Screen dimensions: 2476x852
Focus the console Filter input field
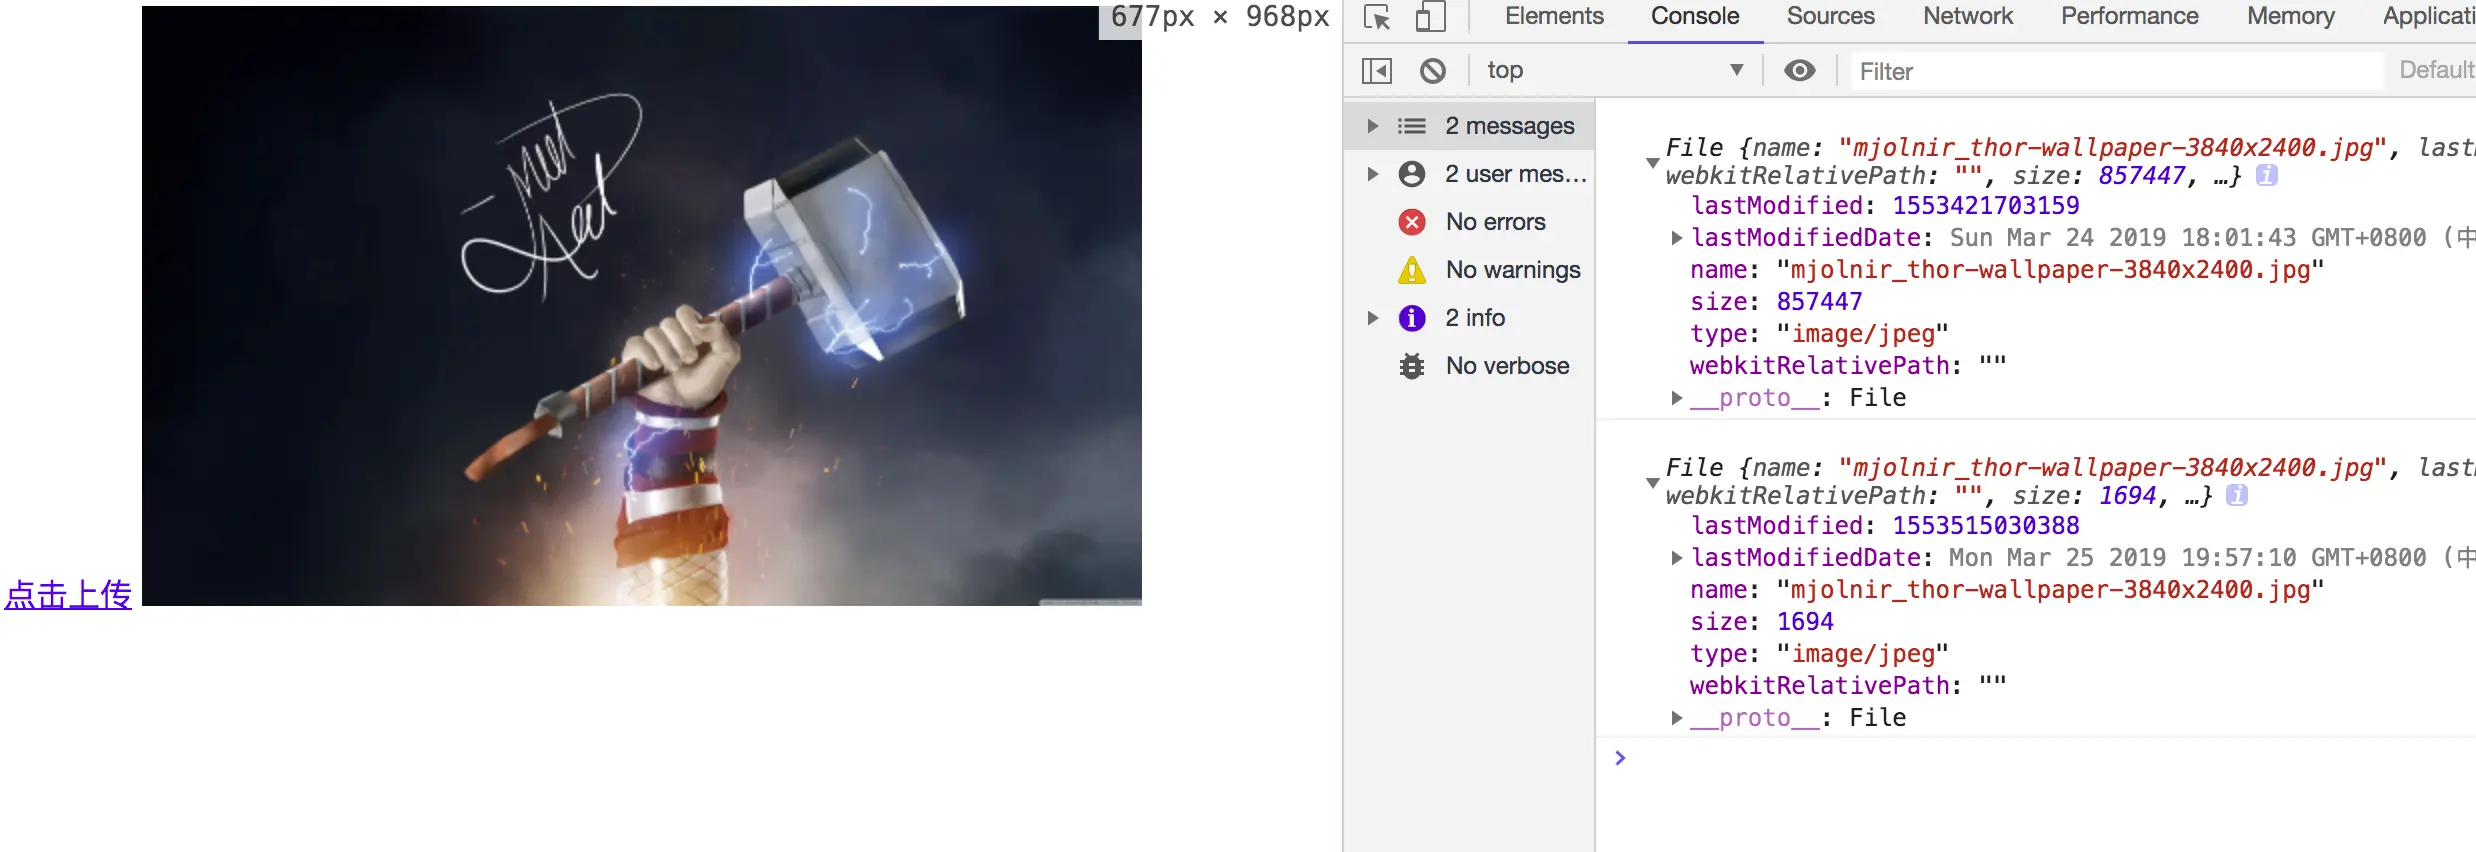coord(2116,71)
